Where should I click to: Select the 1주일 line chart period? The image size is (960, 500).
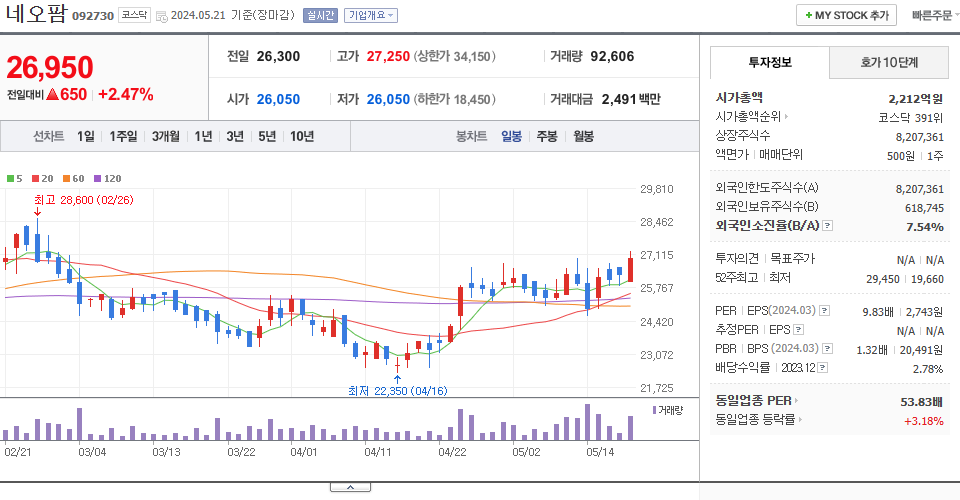coord(123,136)
